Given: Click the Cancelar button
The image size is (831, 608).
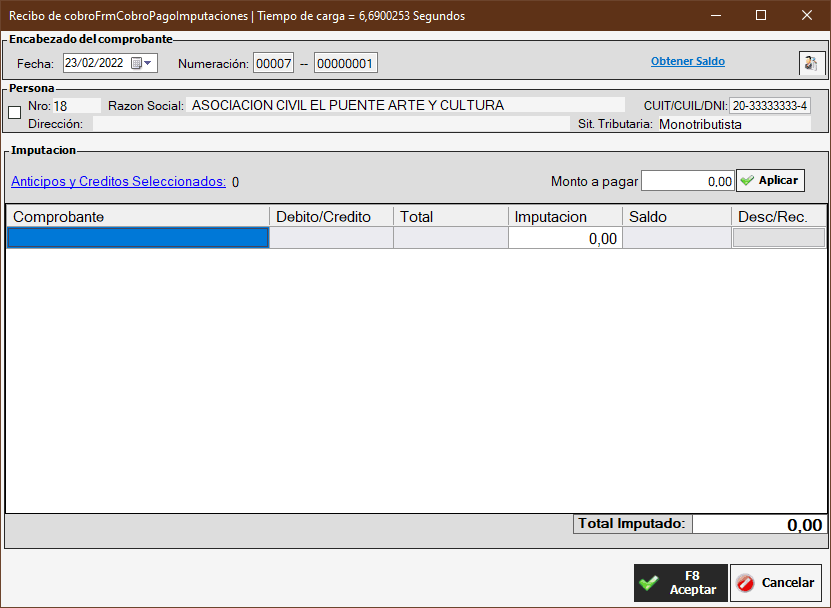Looking at the screenshot, I should pyautogui.click(x=776, y=583).
